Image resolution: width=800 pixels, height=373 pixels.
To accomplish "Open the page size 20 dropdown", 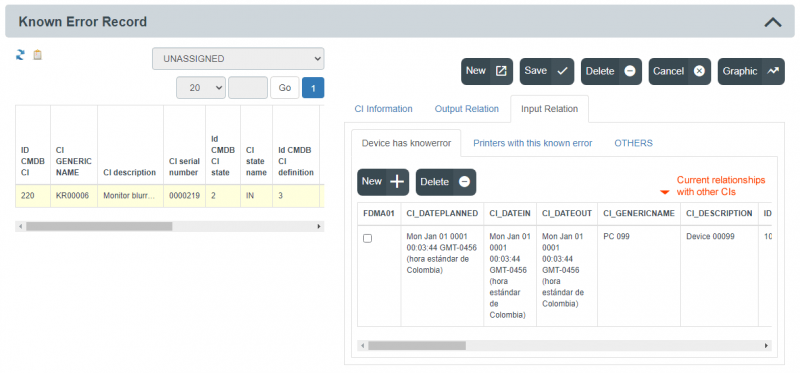I will pos(201,88).
